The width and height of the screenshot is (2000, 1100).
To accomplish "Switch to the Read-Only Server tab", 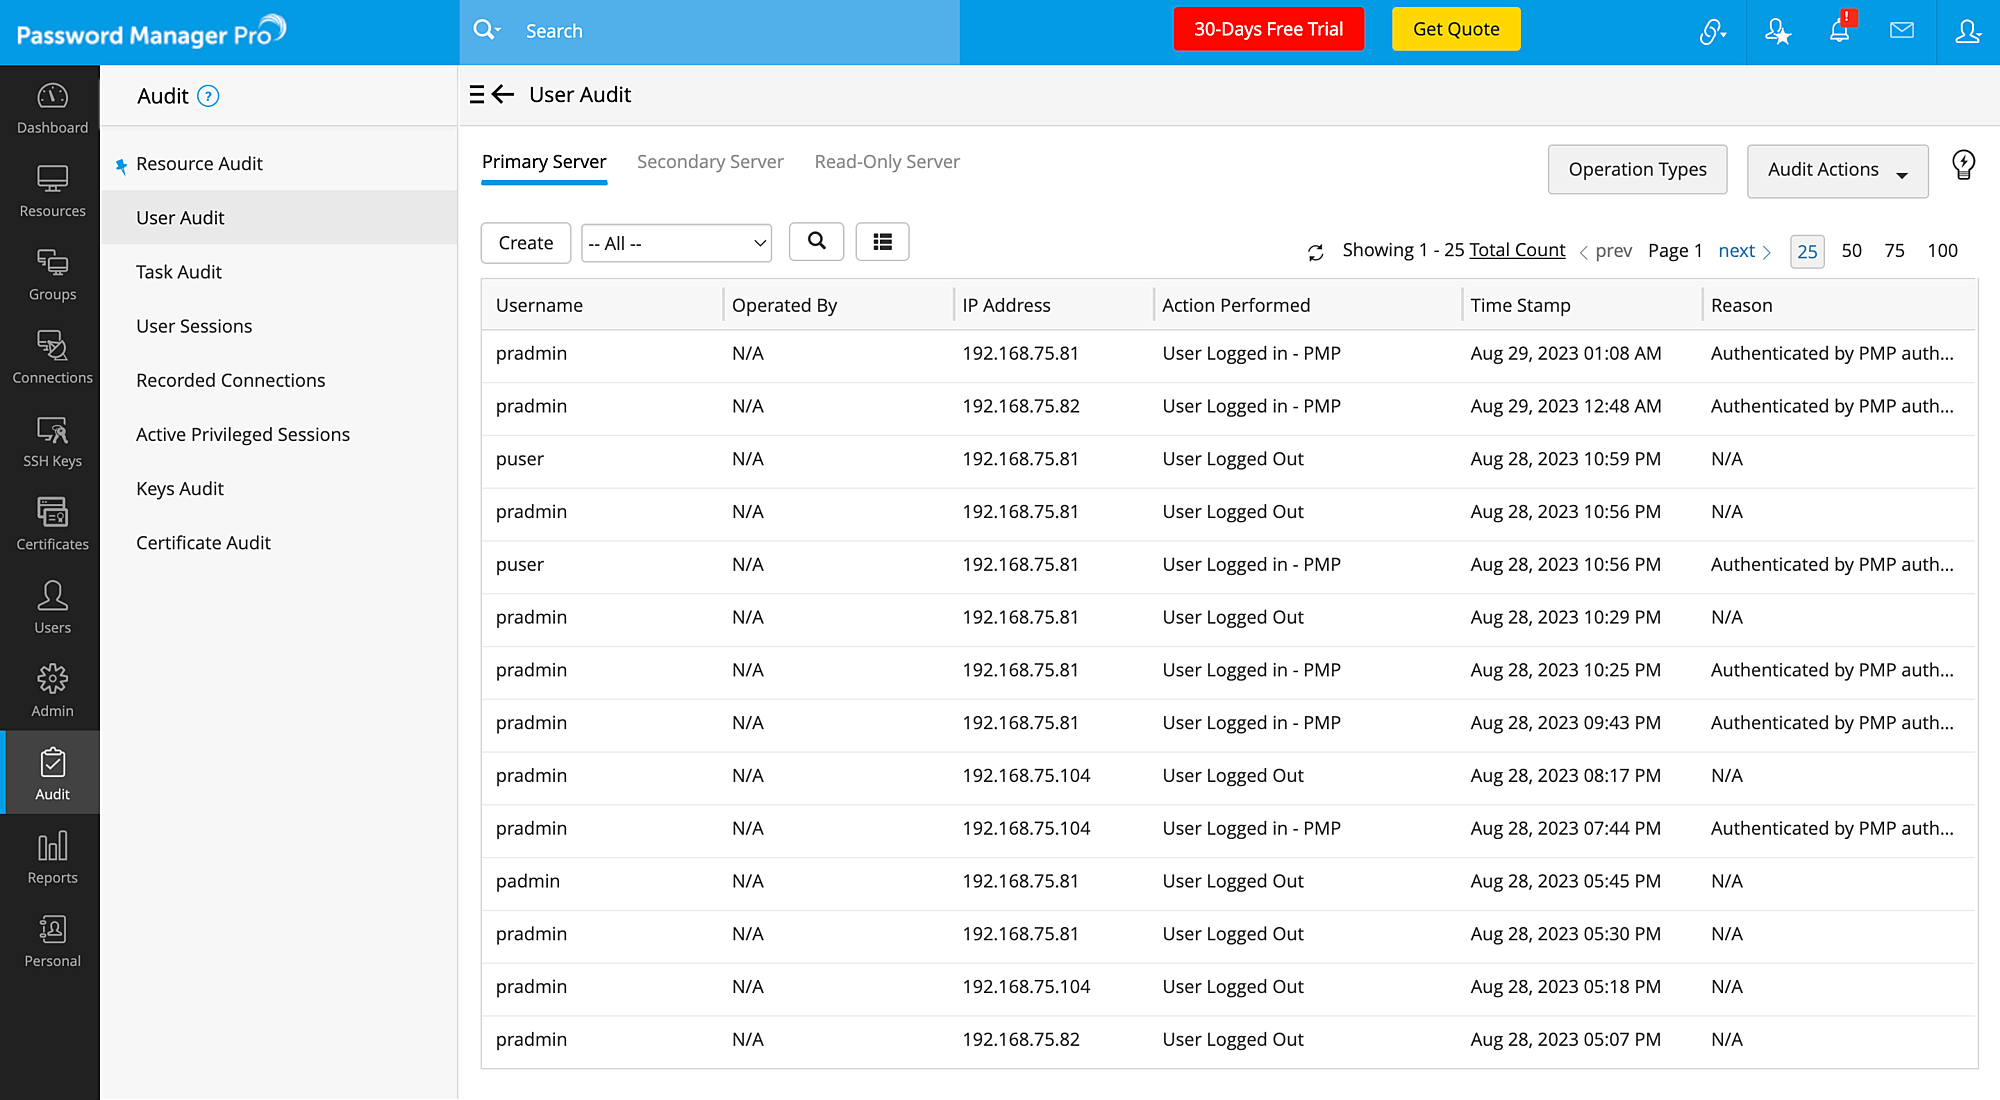I will click(x=886, y=162).
